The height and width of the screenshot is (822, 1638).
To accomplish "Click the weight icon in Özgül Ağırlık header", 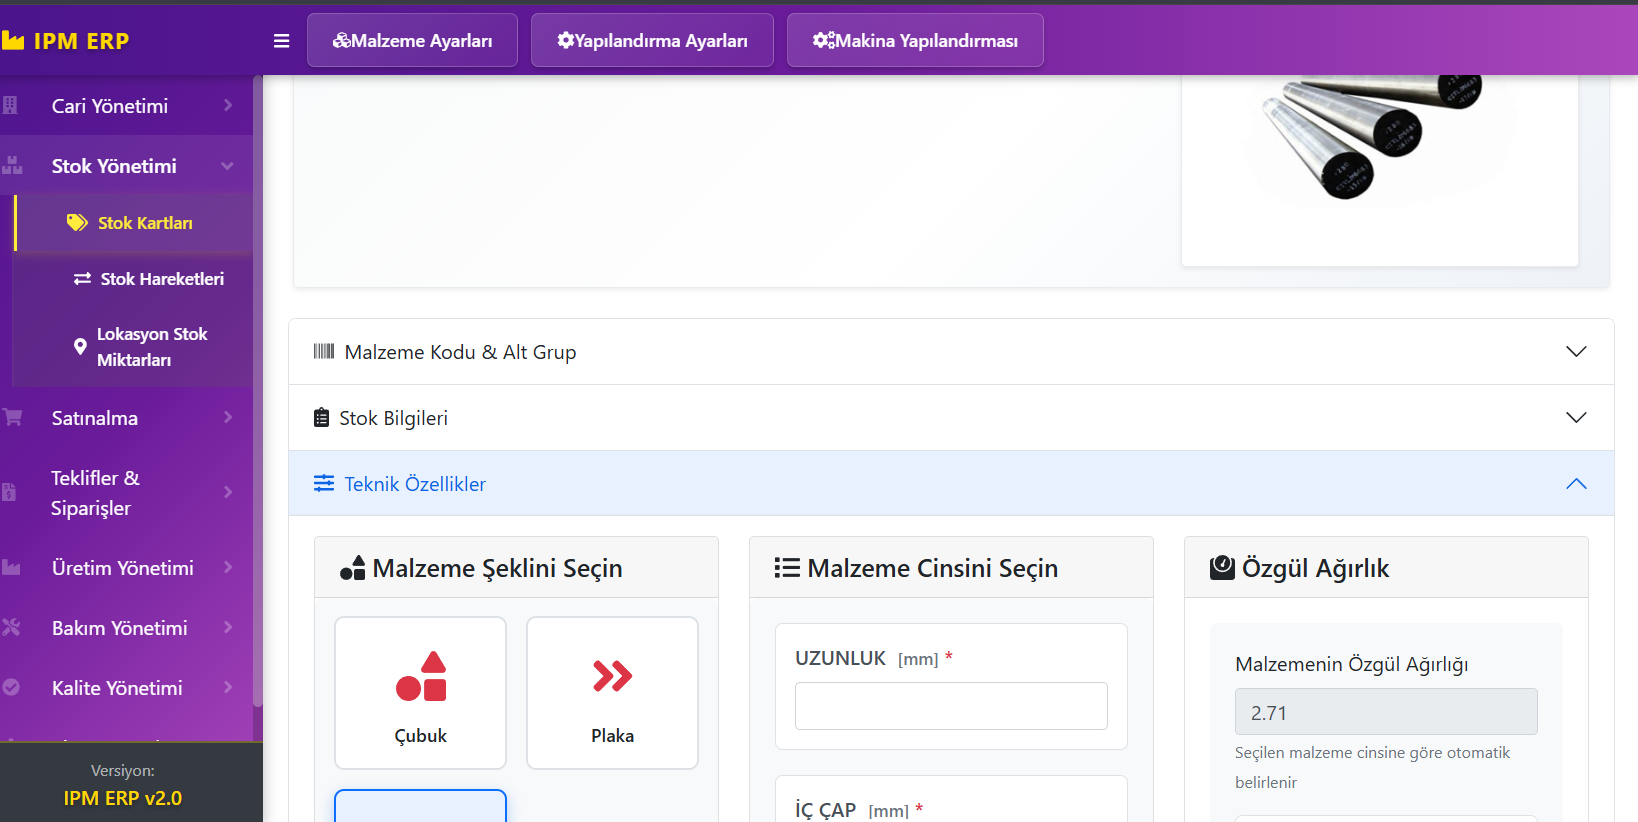I will 1222,568.
